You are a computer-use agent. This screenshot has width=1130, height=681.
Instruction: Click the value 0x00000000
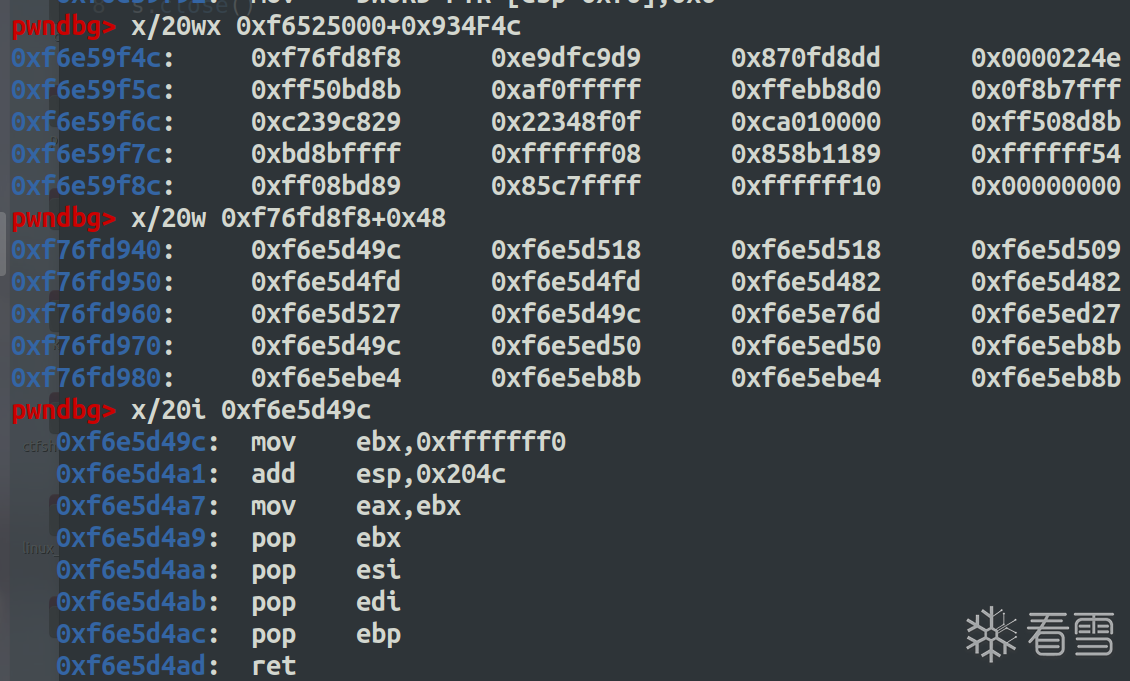1045,186
